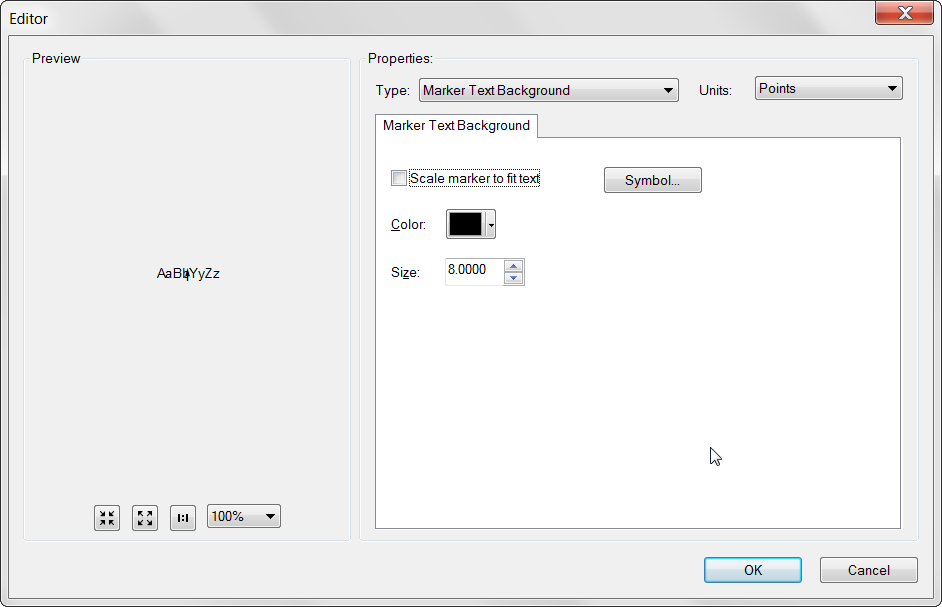This screenshot has width=942, height=607.
Task: Expand the Color picker dropdown arrow
Action: [x=491, y=225]
